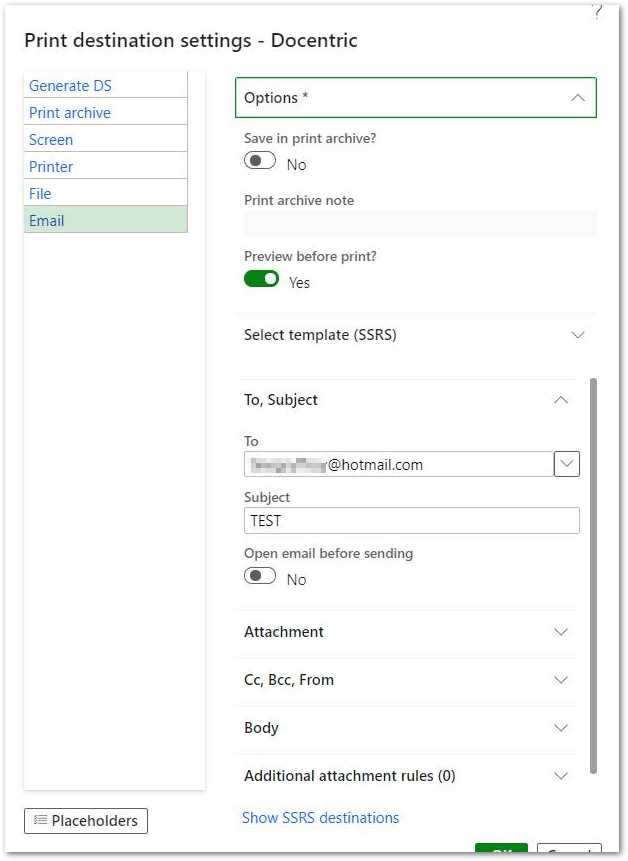Toggle Preview before print switch
Image resolution: width=628 pixels, height=861 pixels.
tap(261, 279)
